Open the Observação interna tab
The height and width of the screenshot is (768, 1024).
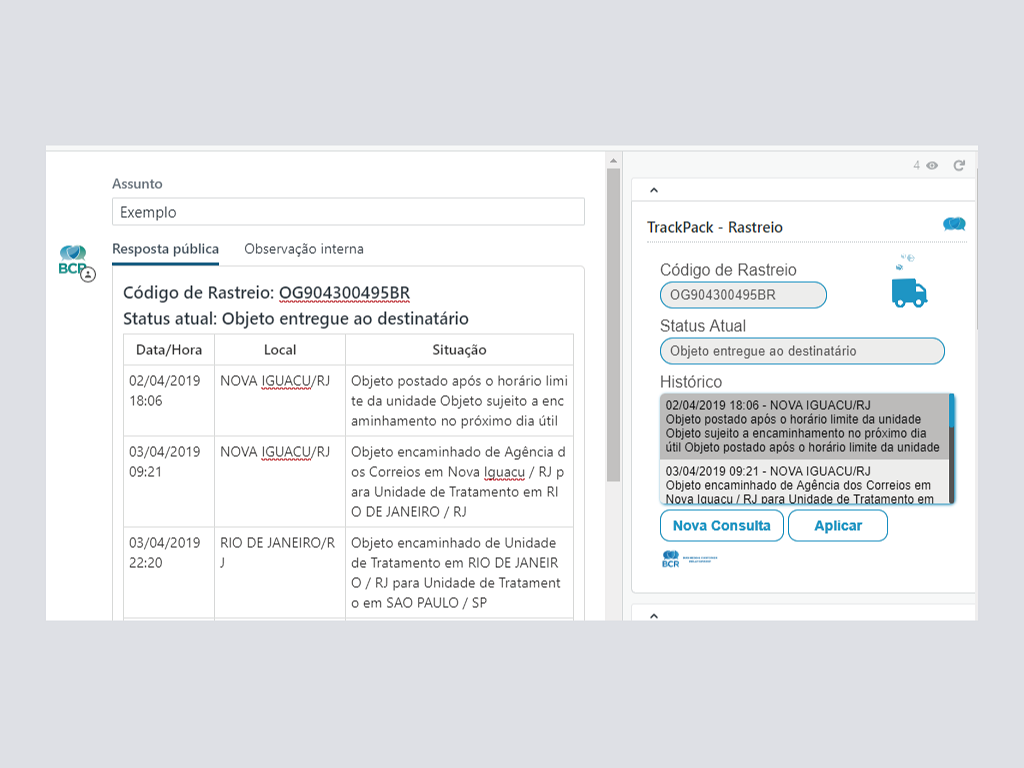[304, 249]
